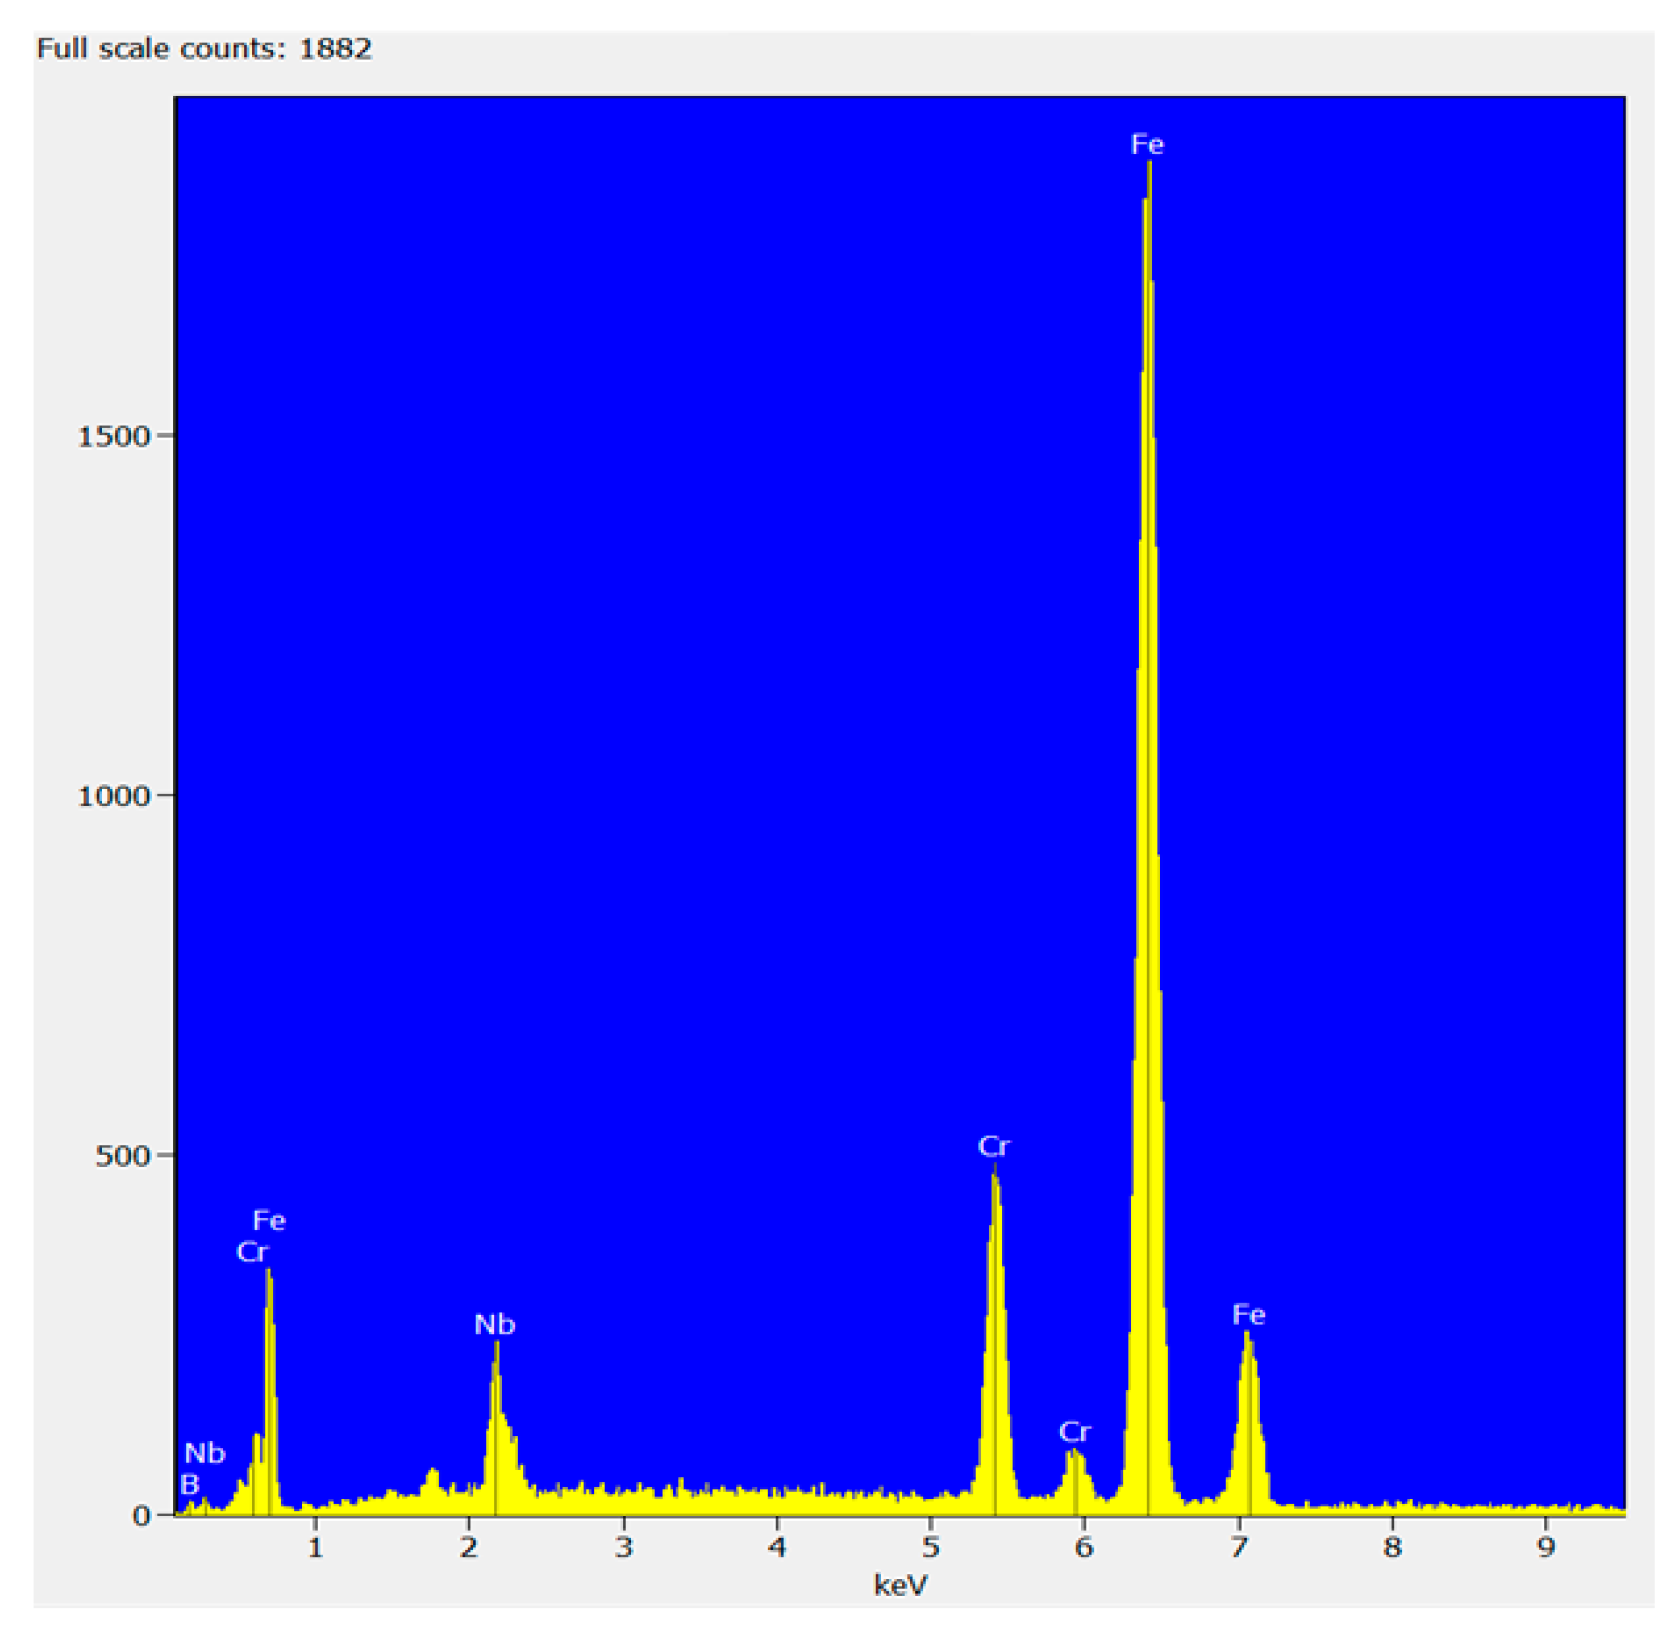Click the 500 tick label on the counts axis
Image resolution: width=1675 pixels, height=1631 pixels.
122,1156
